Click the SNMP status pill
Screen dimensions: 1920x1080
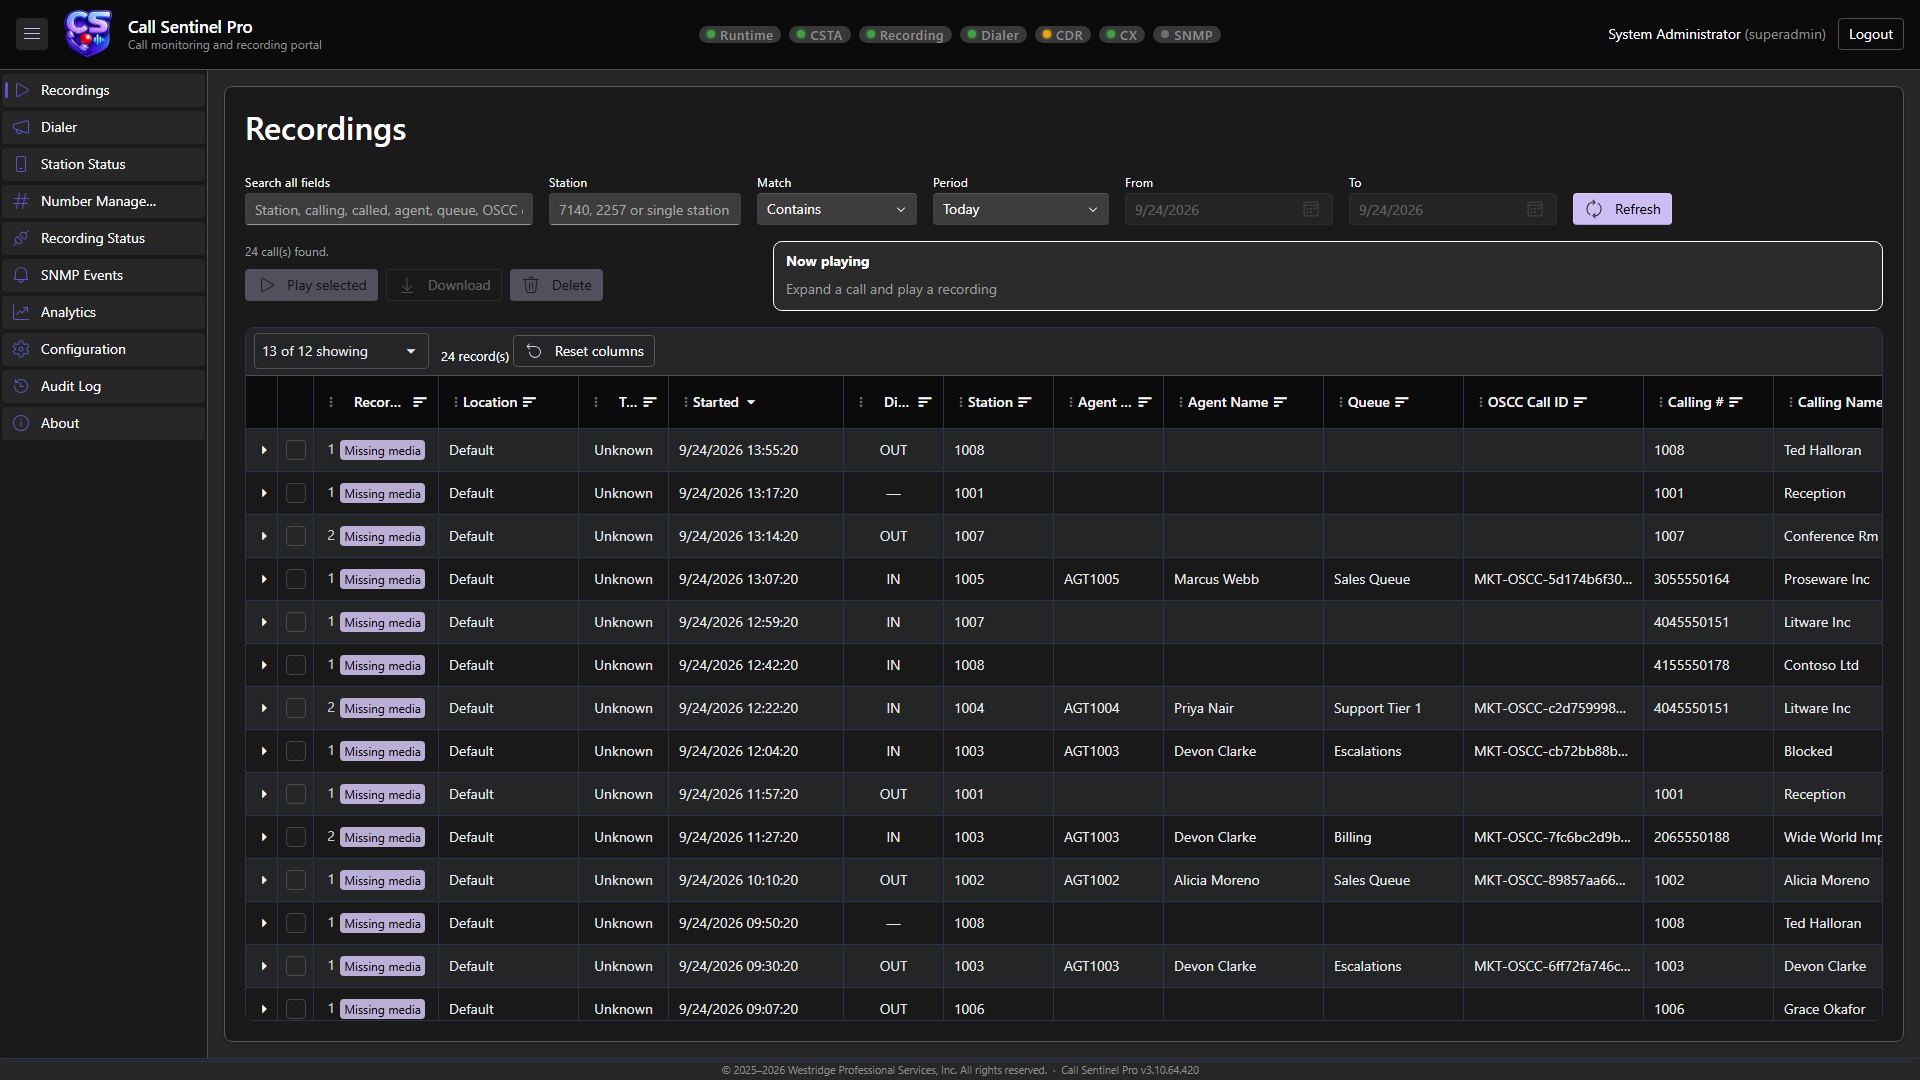coord(1186,35)
